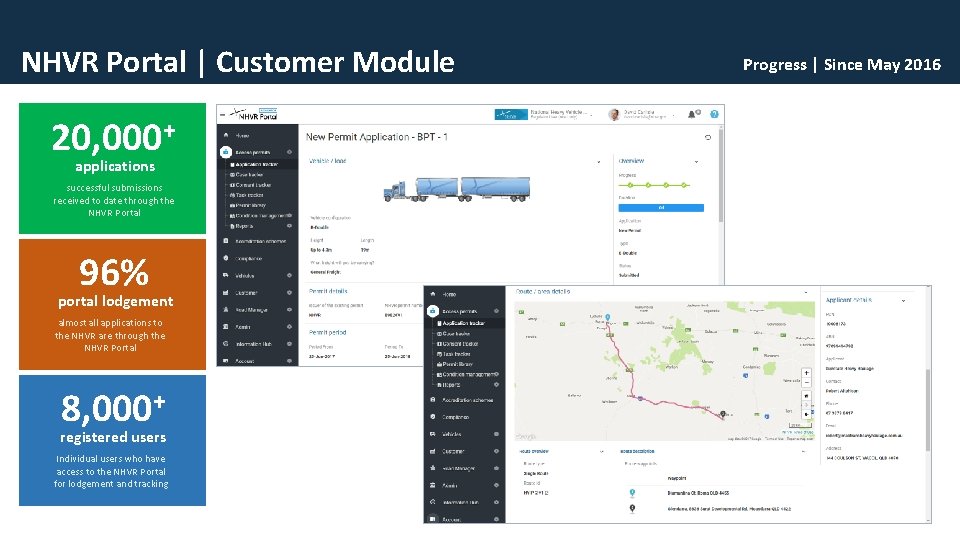The width and height of the screenshot is (960, 540).
Task: Click "20,000+" applications figure on green card
Action: 114,137
